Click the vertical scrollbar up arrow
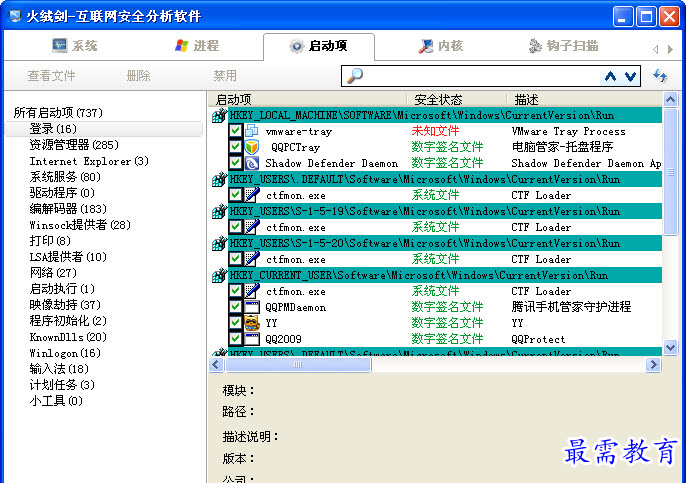686x483 pixels. [670, 100]
